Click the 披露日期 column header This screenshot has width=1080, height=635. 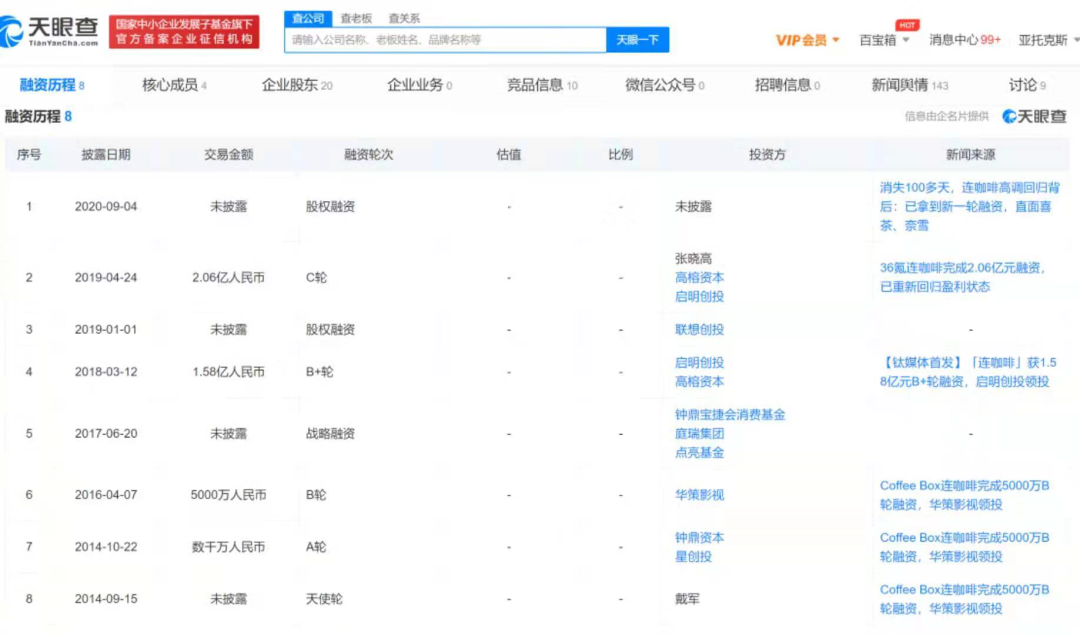(106, 155)
